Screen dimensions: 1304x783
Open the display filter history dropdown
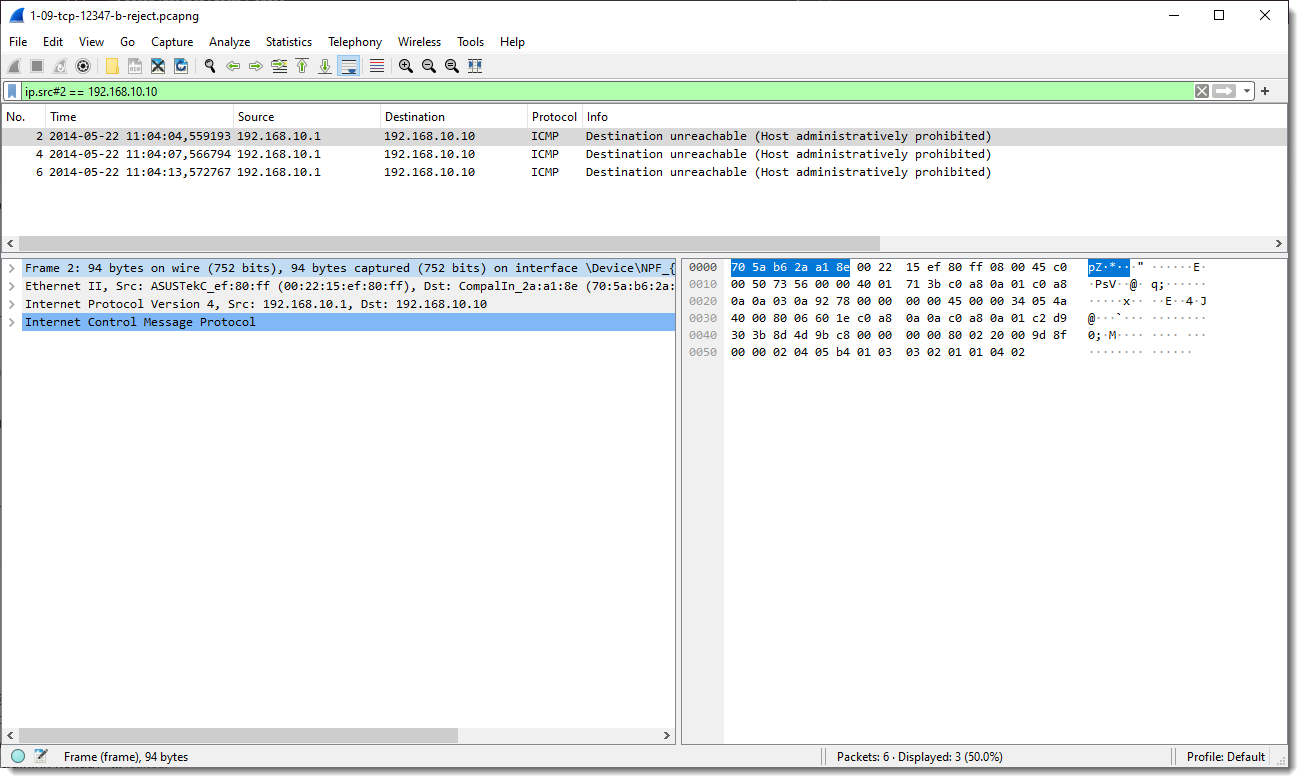(x=1248, y=91)
